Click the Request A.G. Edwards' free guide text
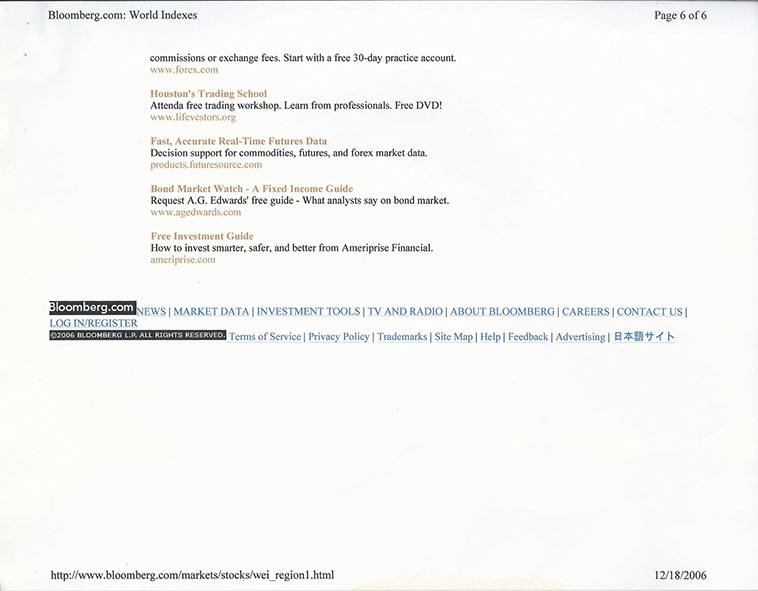Viewport: 758px width, 591px height. [x=300, y=201]
